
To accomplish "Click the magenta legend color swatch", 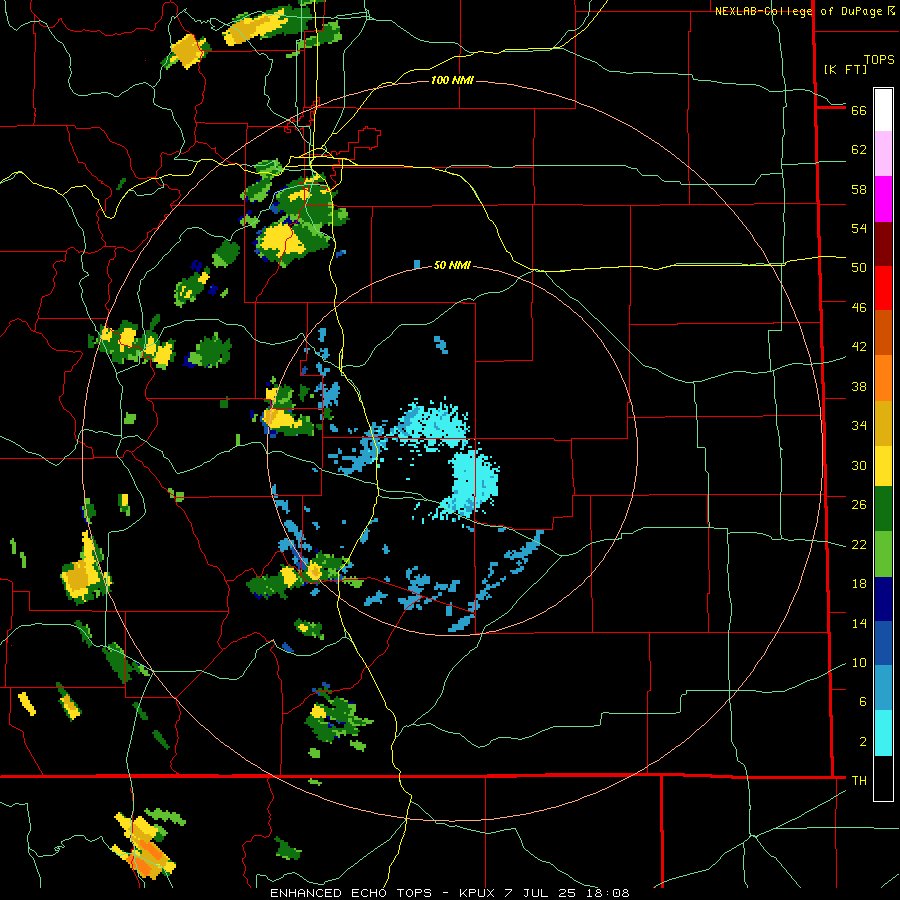I will coord(883,199).
